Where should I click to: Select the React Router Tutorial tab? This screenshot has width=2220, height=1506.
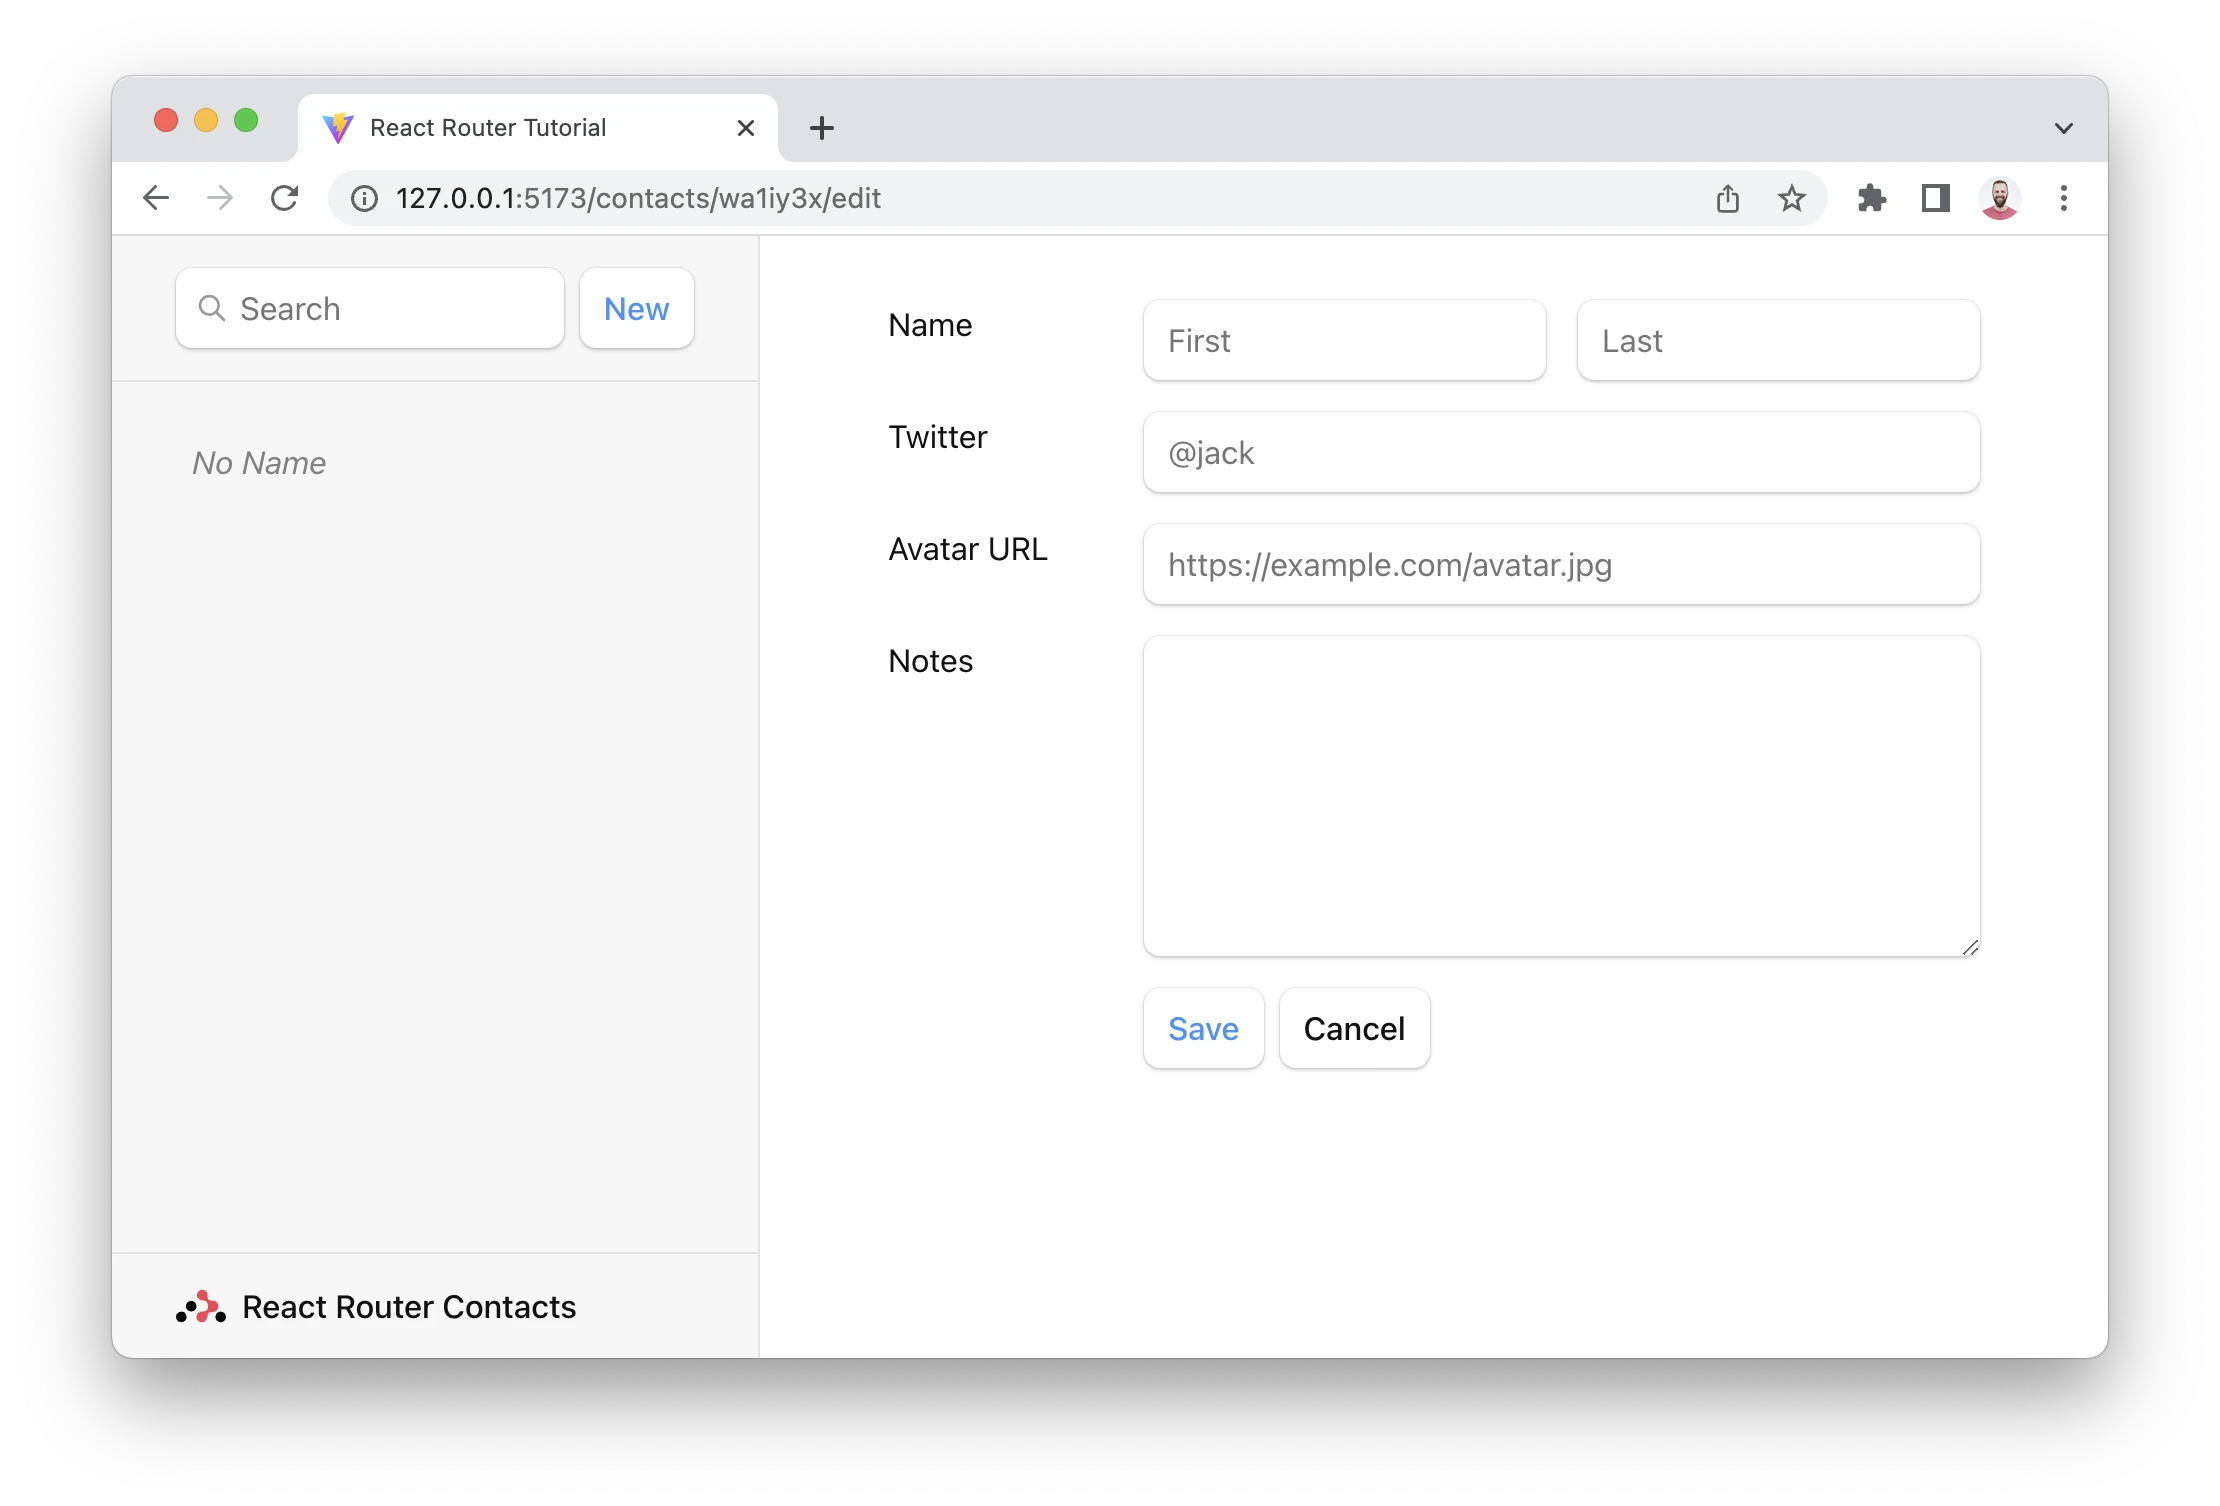click(x=488, y=128)
